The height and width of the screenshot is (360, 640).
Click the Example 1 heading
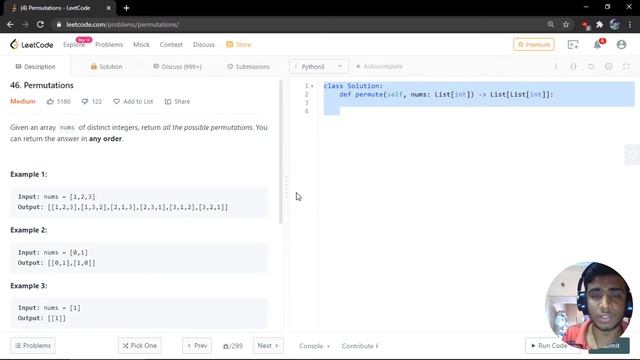coord(29,174)
